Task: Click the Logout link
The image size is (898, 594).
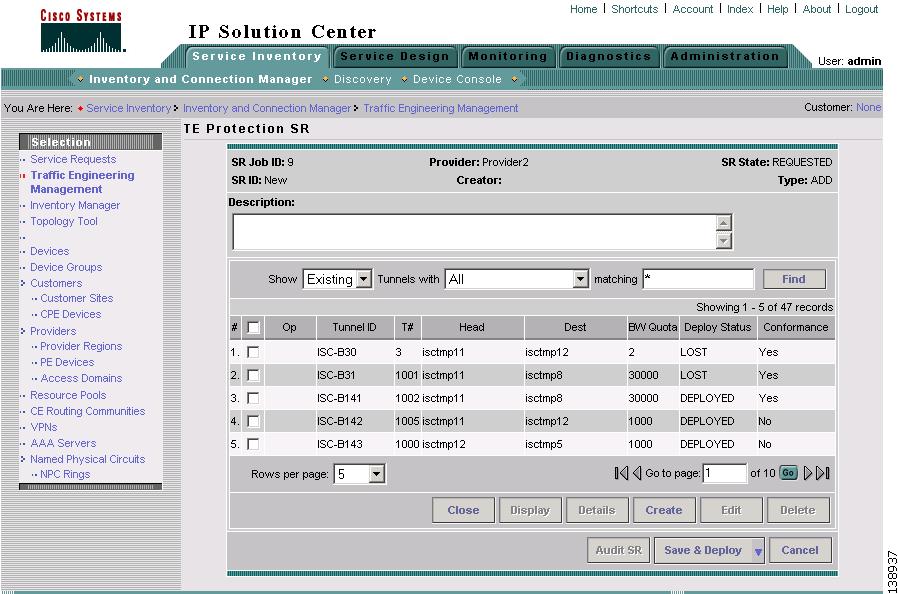Action: (861, 9)
